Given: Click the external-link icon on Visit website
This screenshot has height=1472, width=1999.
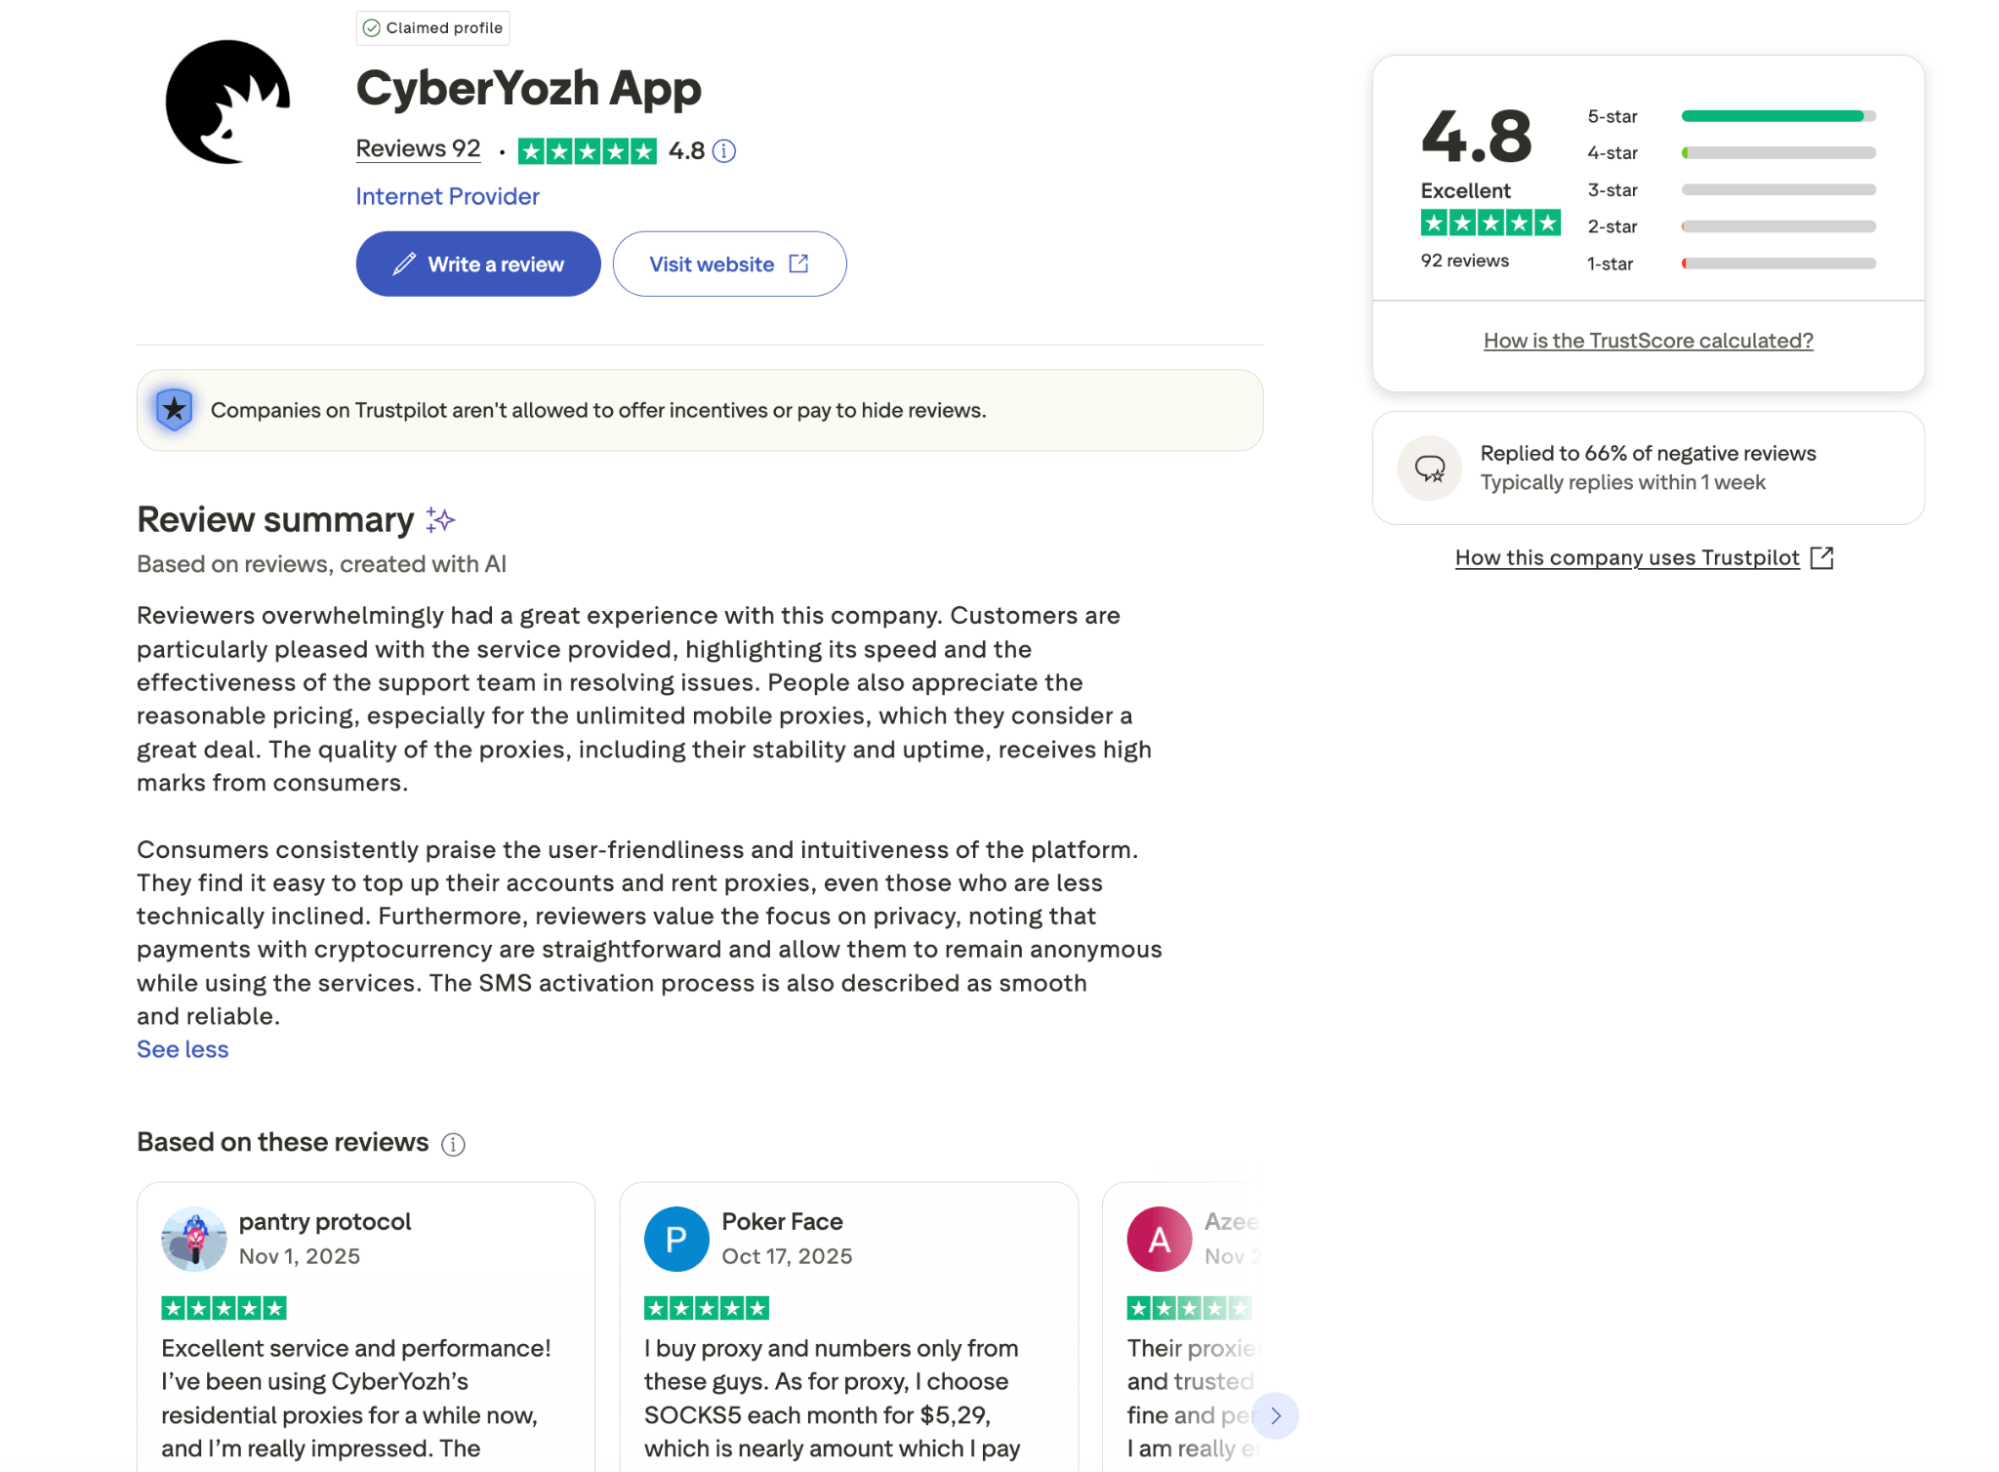Looking at the screenshot, I should click(797, 263).
